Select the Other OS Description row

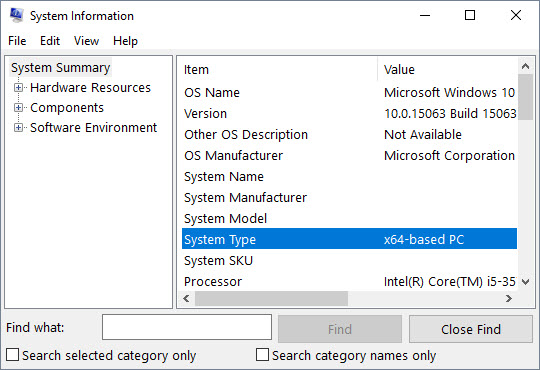349,135
